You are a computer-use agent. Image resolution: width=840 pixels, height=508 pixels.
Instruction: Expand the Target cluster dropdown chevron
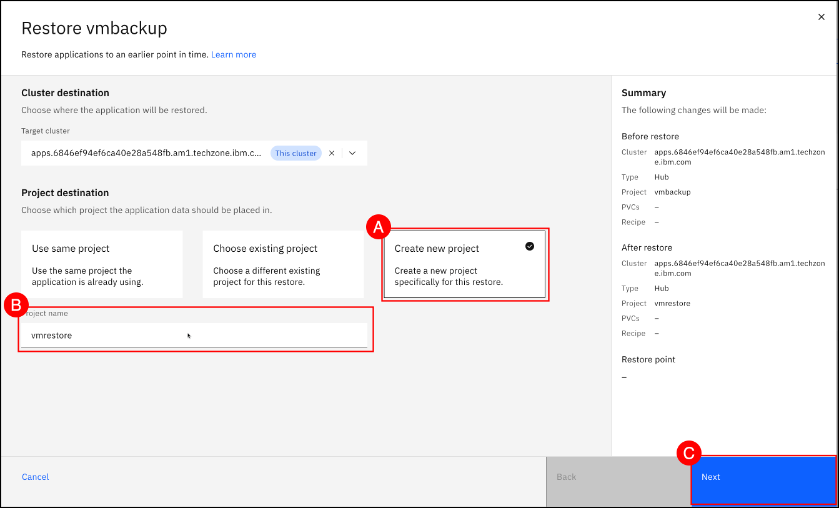[x=352, y=153]
